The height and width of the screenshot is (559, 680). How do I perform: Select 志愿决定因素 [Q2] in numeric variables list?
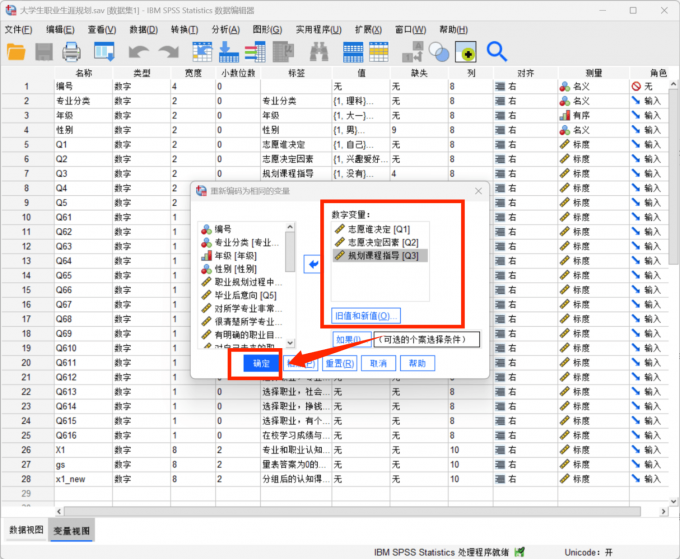click(x=379, y=242)
